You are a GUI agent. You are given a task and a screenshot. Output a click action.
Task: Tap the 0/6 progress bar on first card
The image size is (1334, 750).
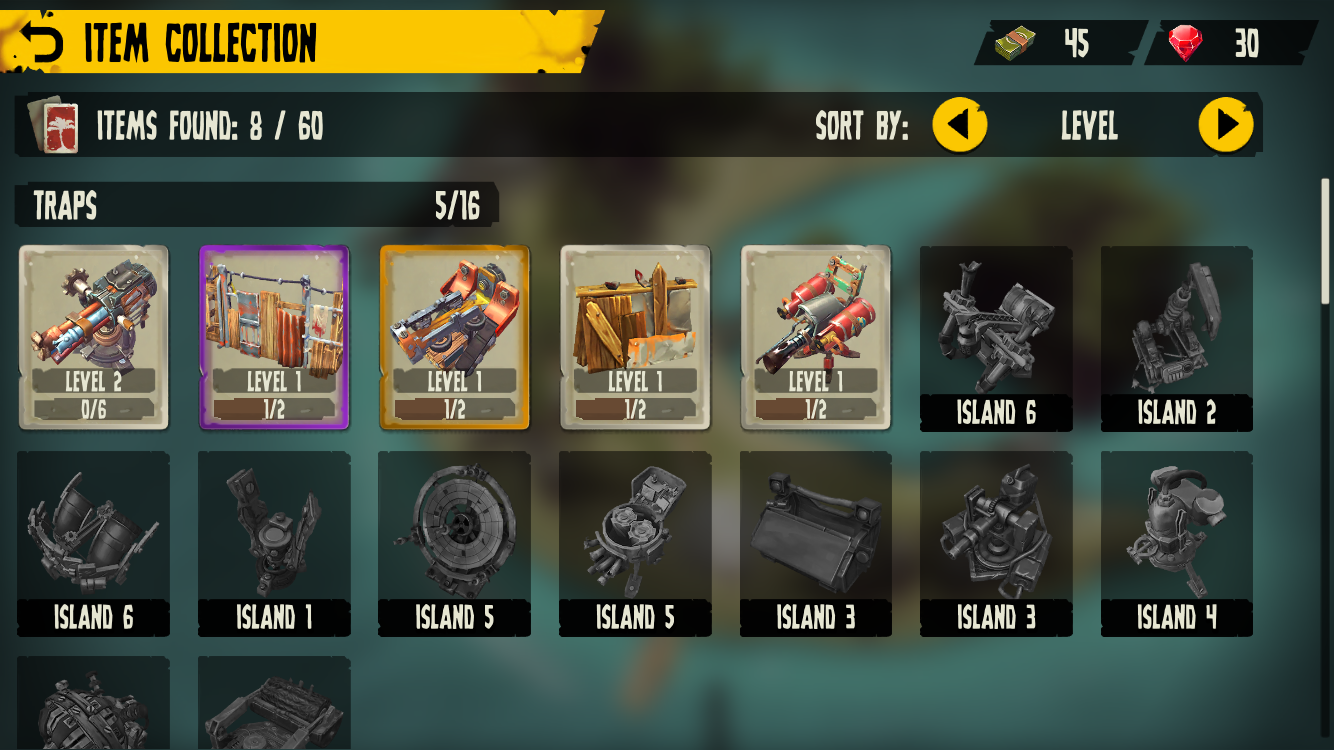tap(94, 408)
